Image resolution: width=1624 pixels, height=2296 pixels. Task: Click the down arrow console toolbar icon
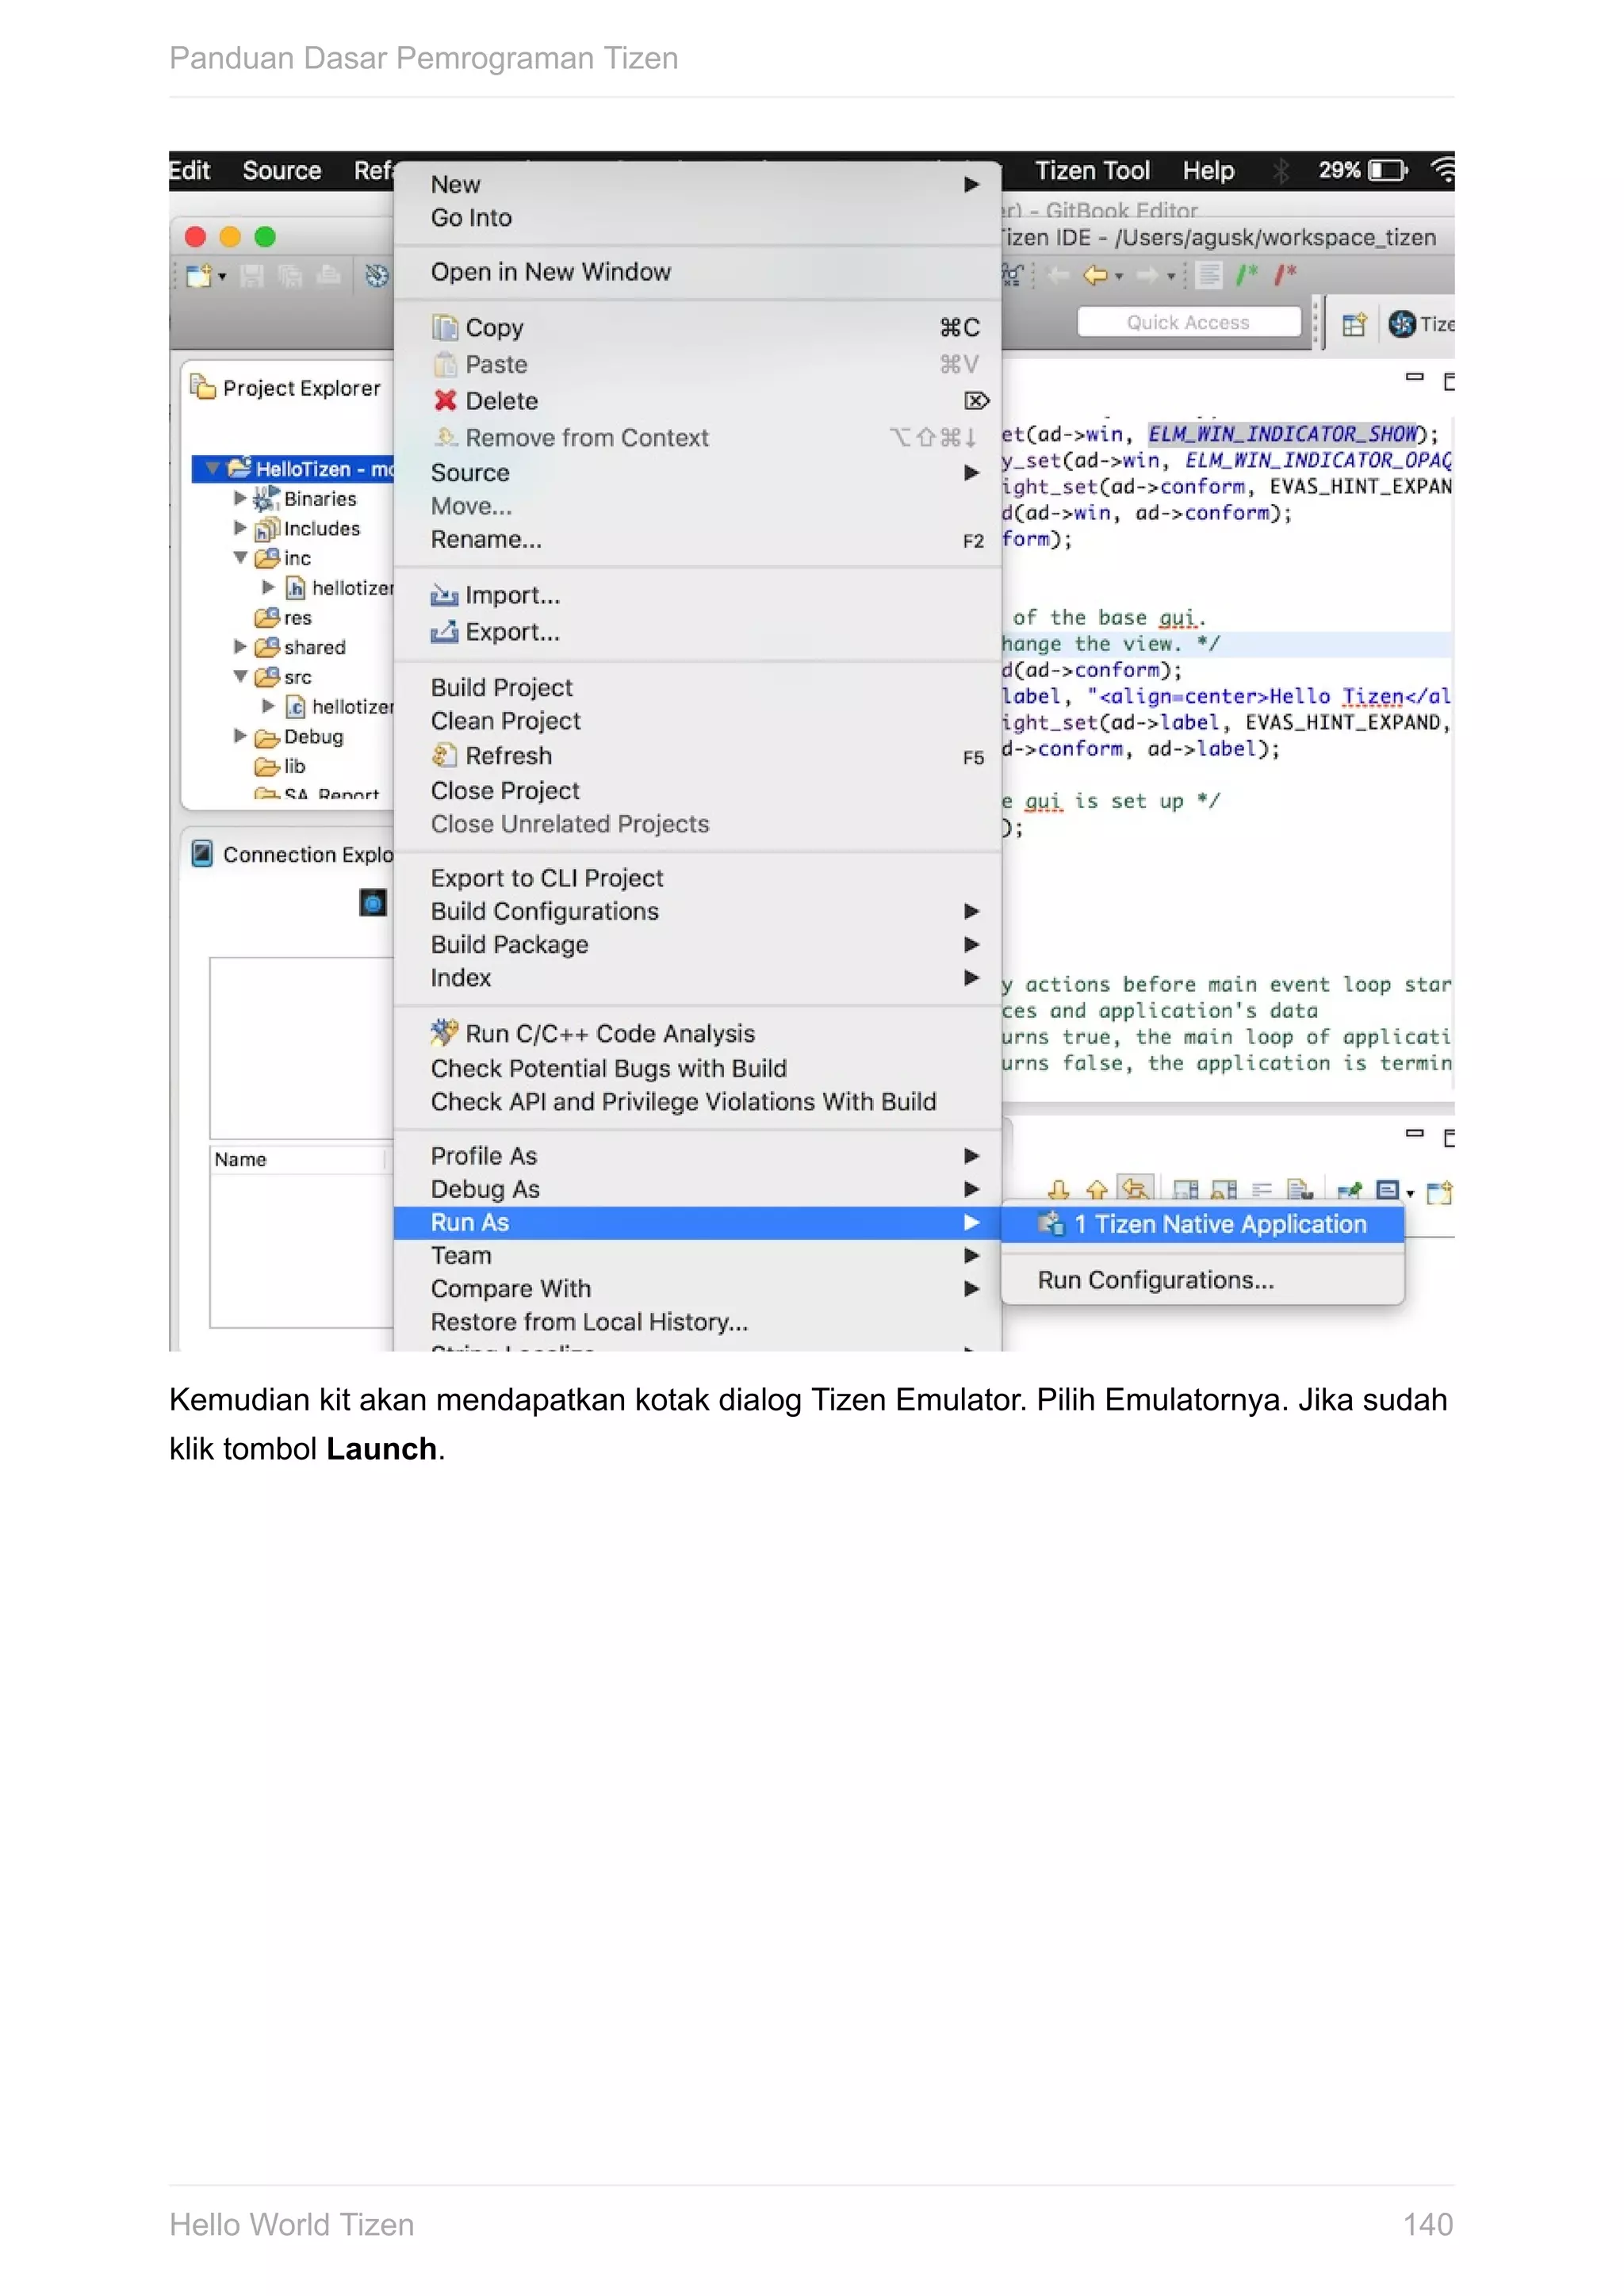tap(1059, 1190)
